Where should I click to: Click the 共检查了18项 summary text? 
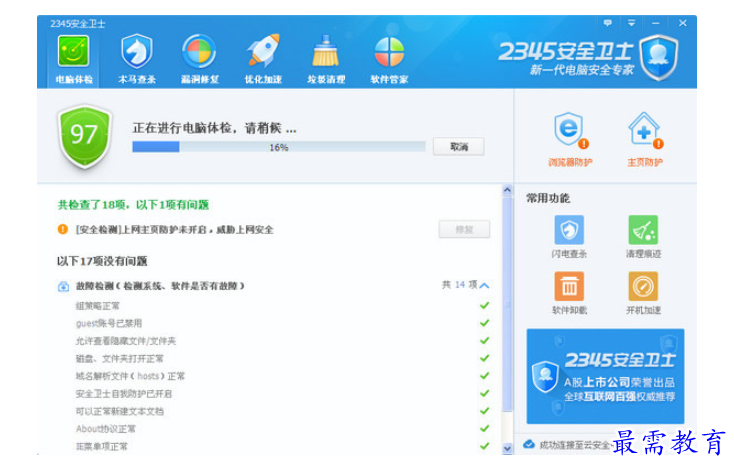coord(133,204)
